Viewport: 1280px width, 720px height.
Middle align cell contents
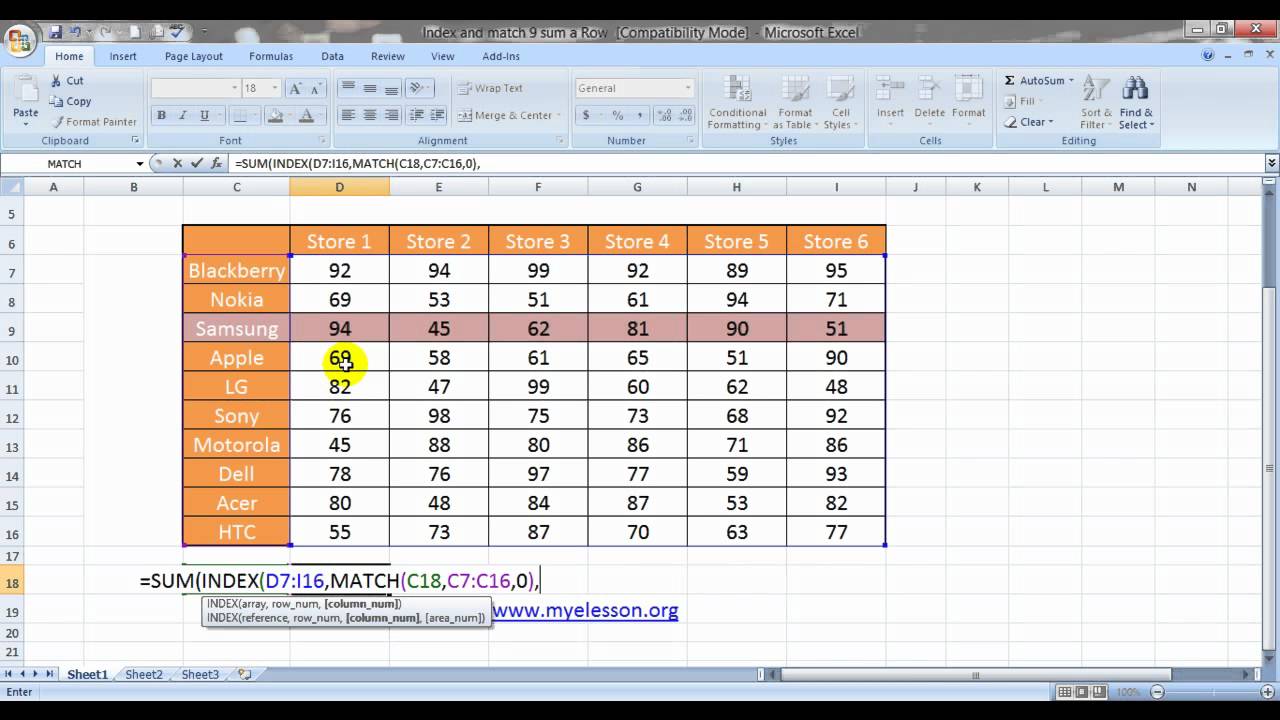[x=369, y=88]
